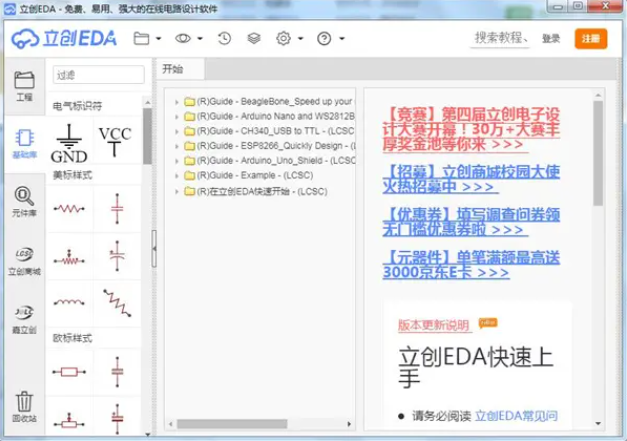Click the 电气标识符 section header
Viewport: 627px width, 441px height.
[x=78, y=106]
